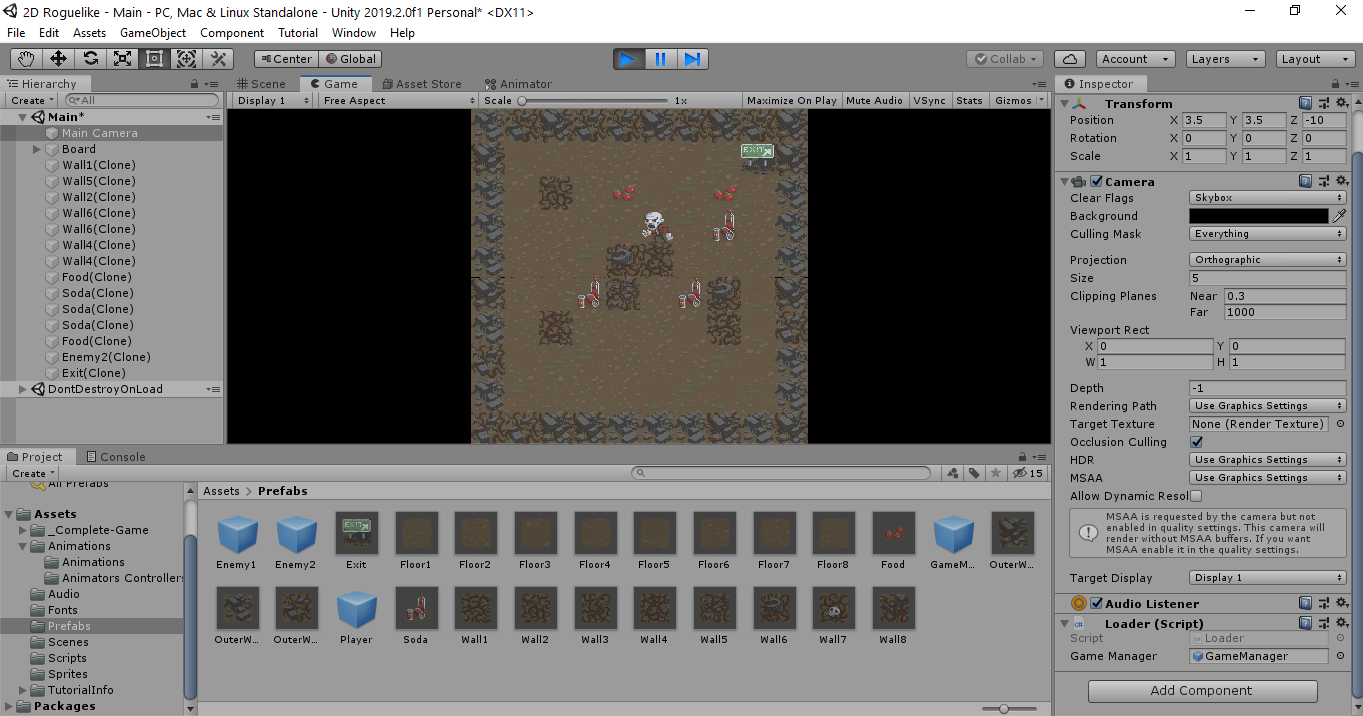Click the black Background color swatch
This screenshot has height=716, width=1363.
pos(1258,216)
